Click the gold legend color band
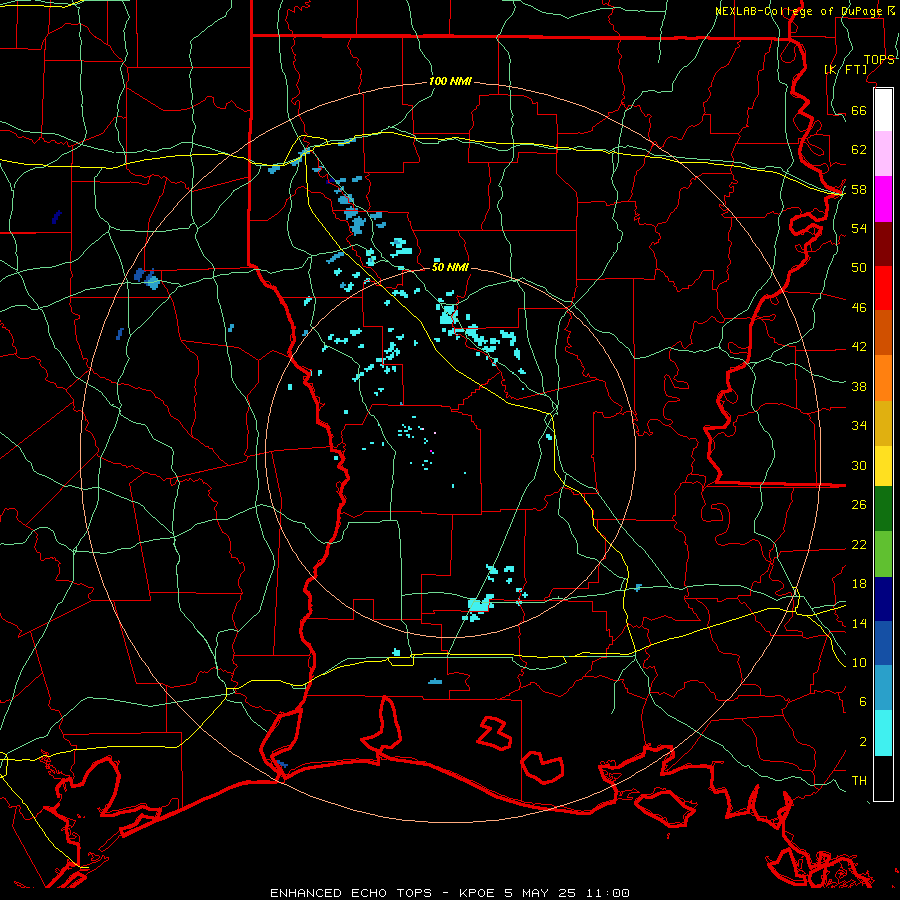Viewport: 900px width, 900px height. tap(883, 423)
